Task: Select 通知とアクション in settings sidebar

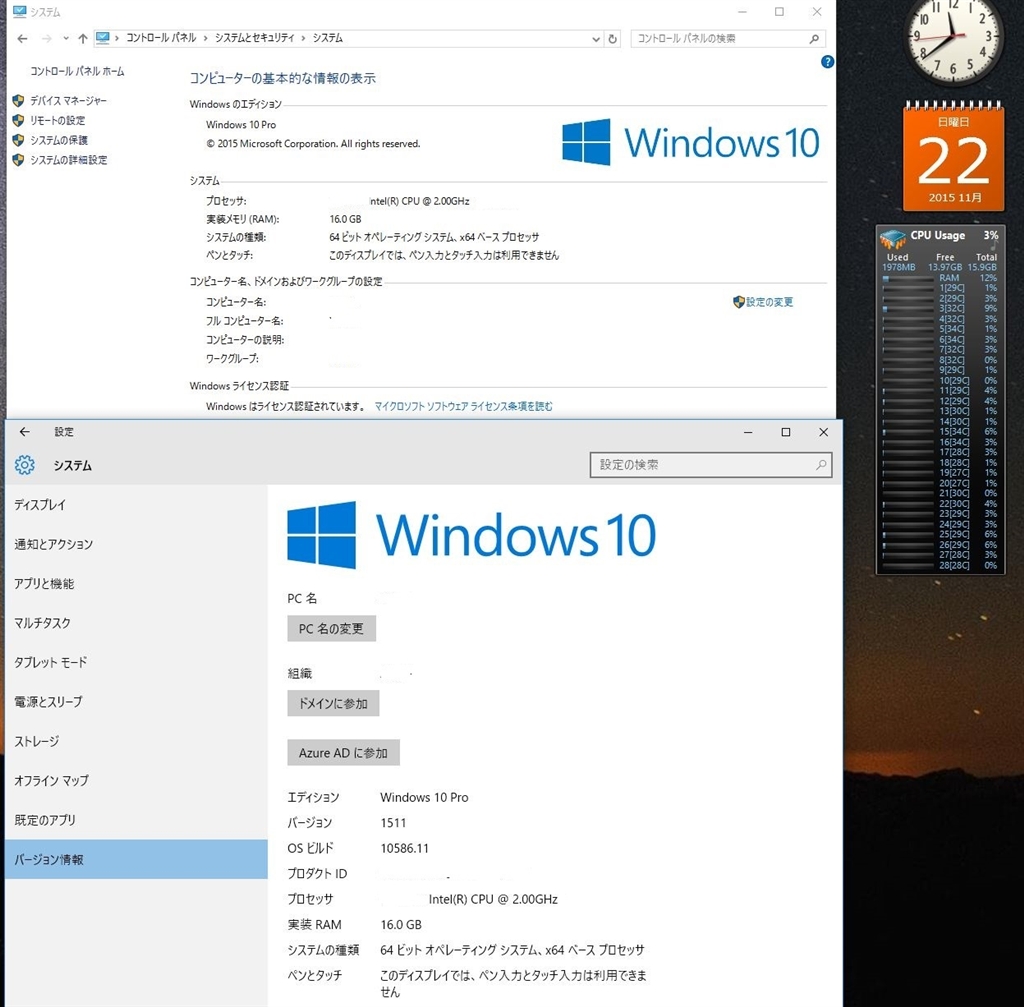Action: (136, 544)
